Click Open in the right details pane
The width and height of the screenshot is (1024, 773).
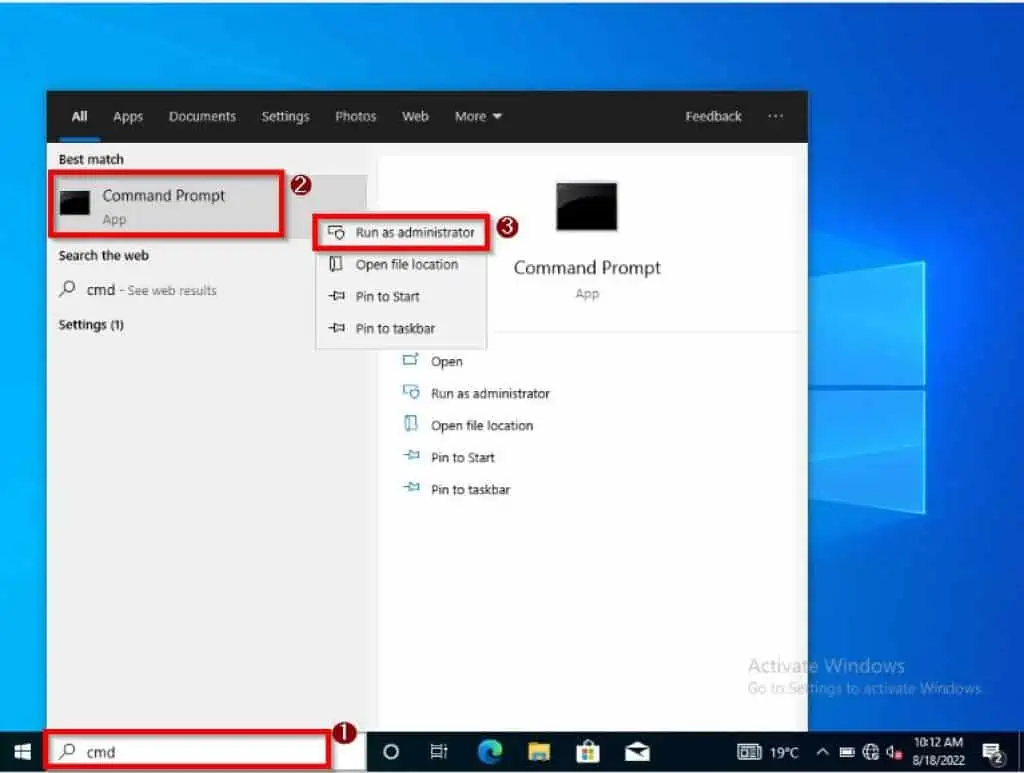point(447,361)
